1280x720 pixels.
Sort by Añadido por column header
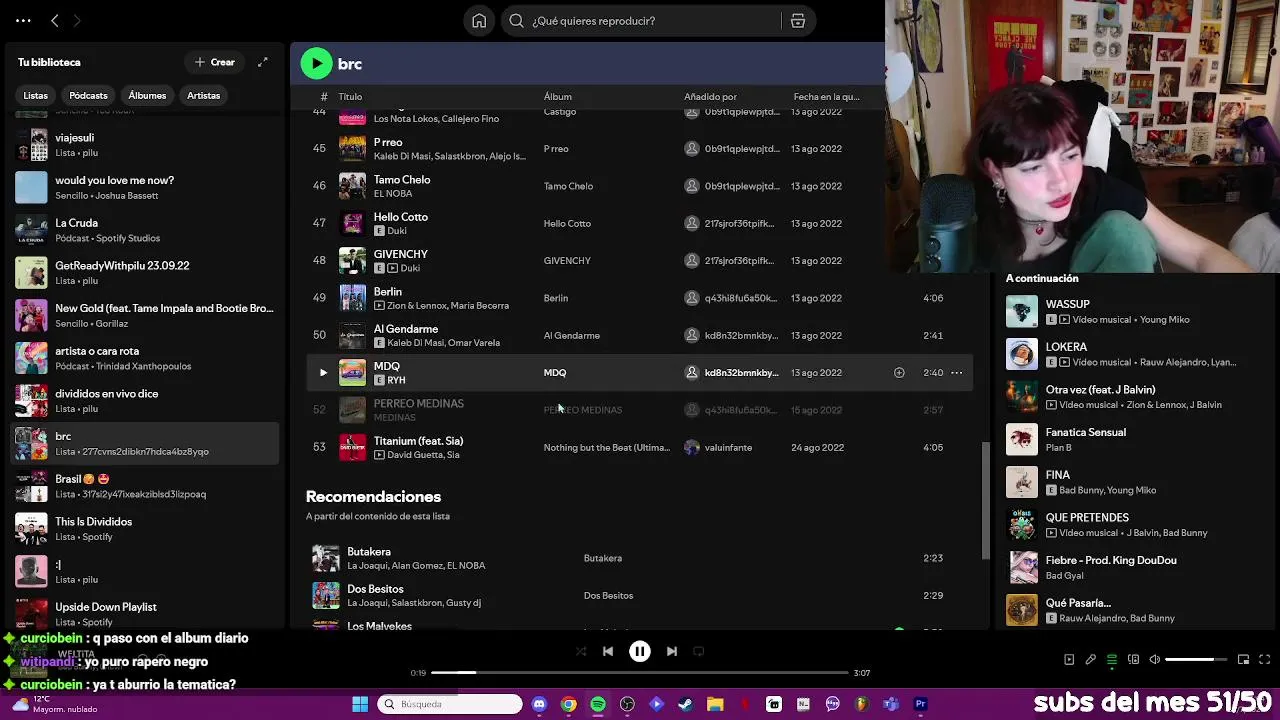[710, 97]
